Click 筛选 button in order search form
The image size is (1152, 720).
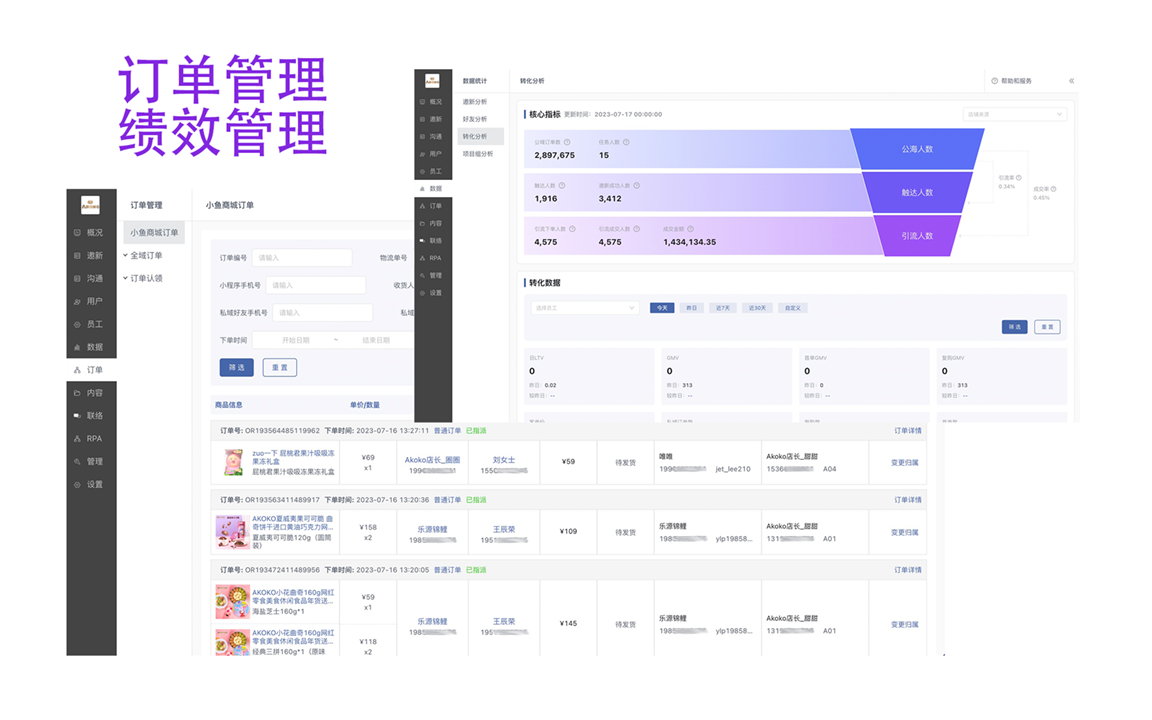(x=237, y=368)
